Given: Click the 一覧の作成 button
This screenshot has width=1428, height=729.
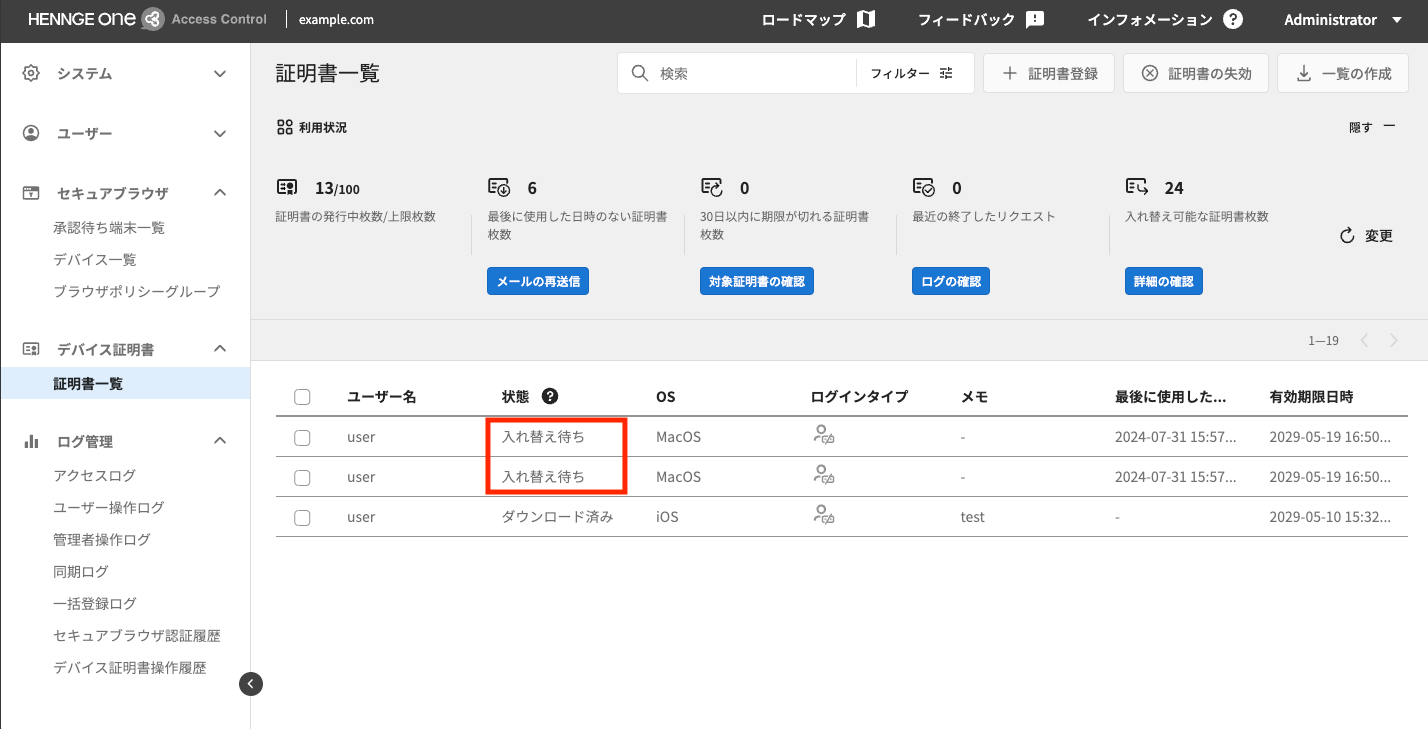Looking at the screenshot, I should 1343,74.
